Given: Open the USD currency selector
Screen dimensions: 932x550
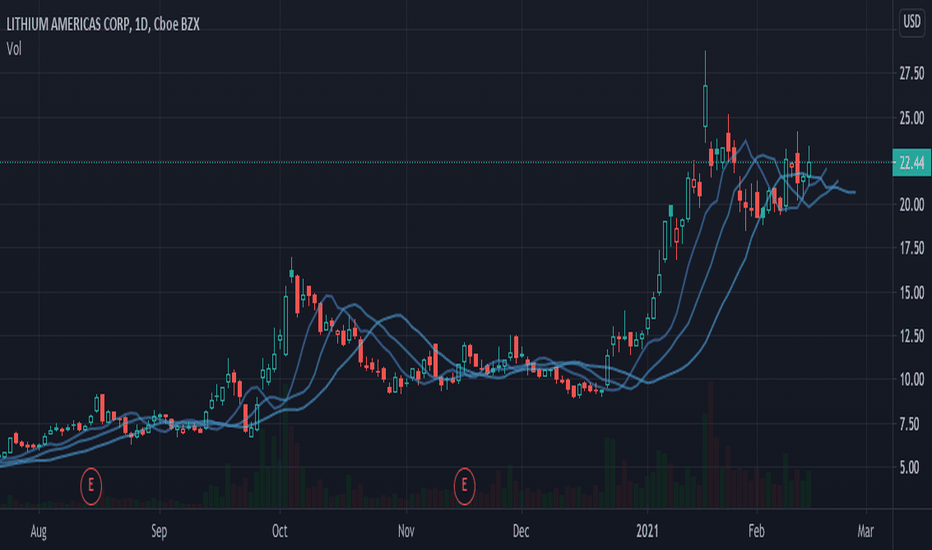Looking at the screenshot, I should 912,23.
